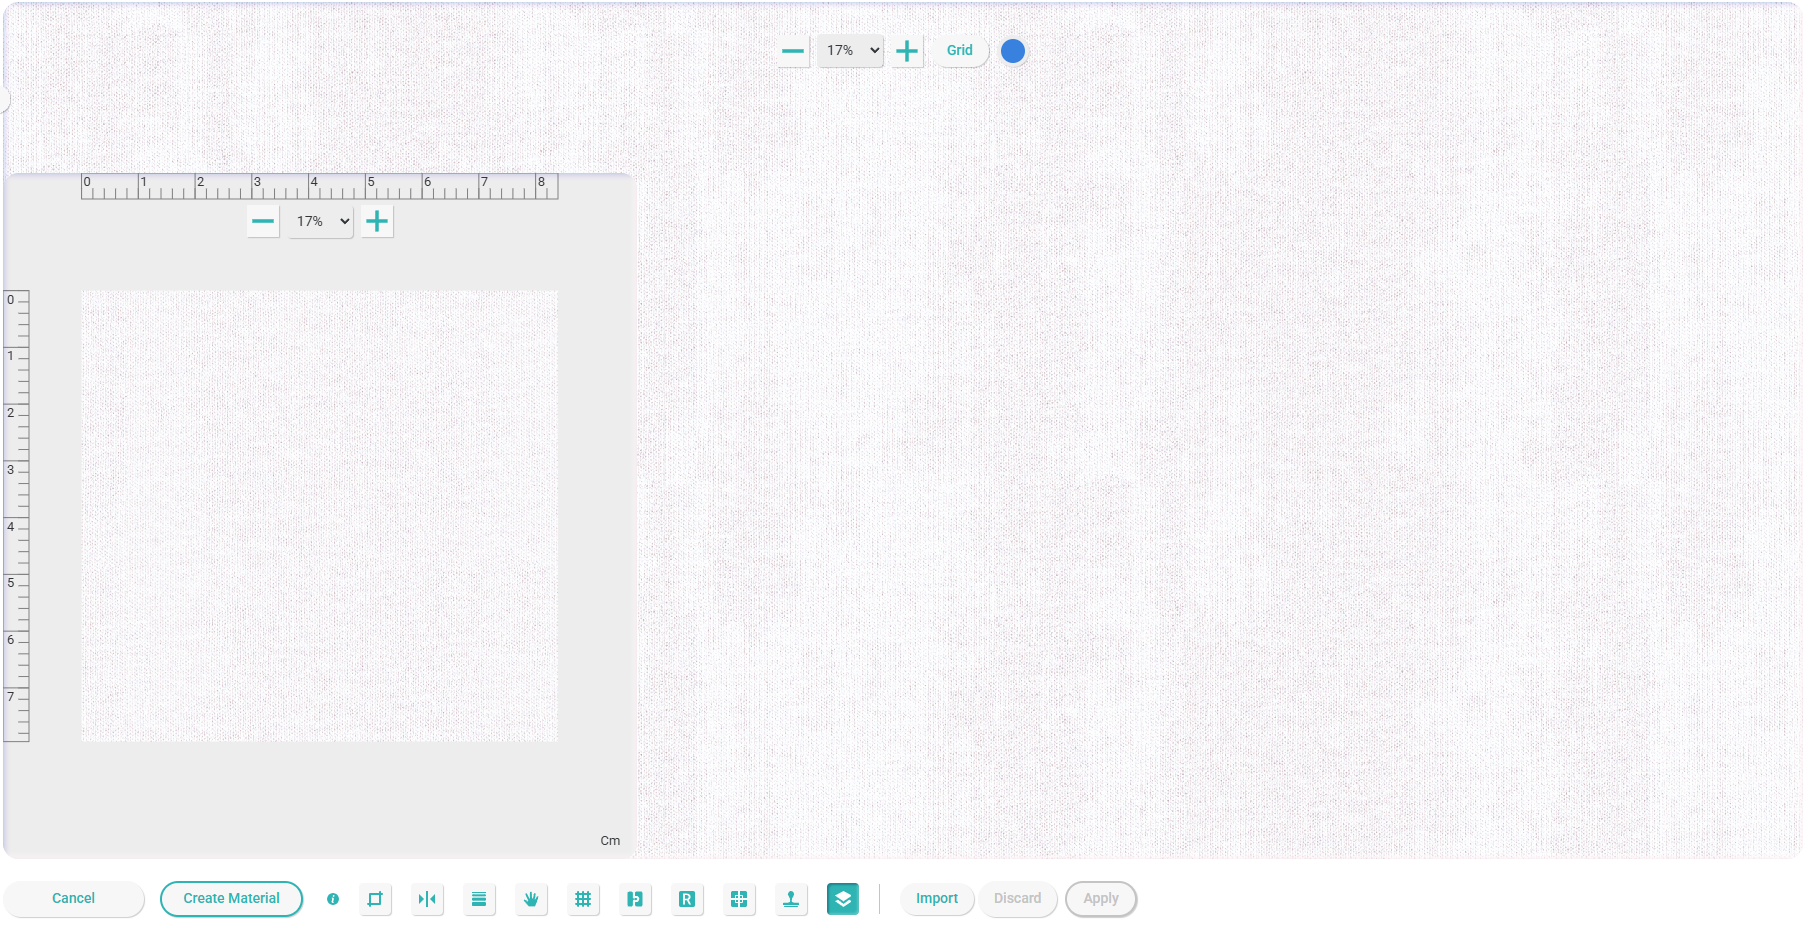Open the top 17% zoom dropdown
The width and height of the screenshot is (1803, 929).
click(x=850, y=51)
